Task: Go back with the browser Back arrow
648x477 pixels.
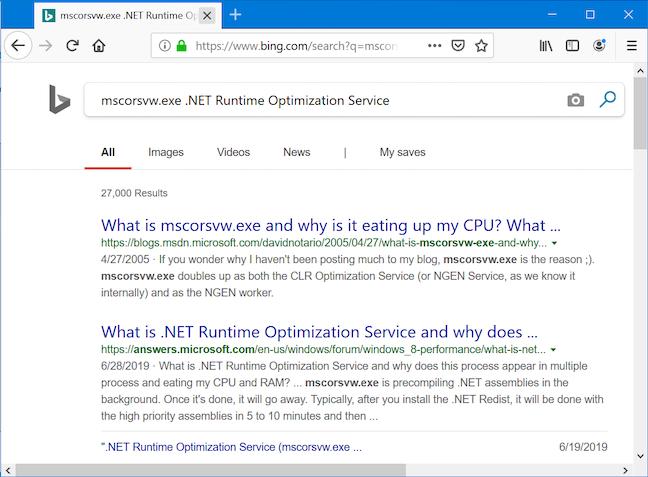Action: coord(18,45)
